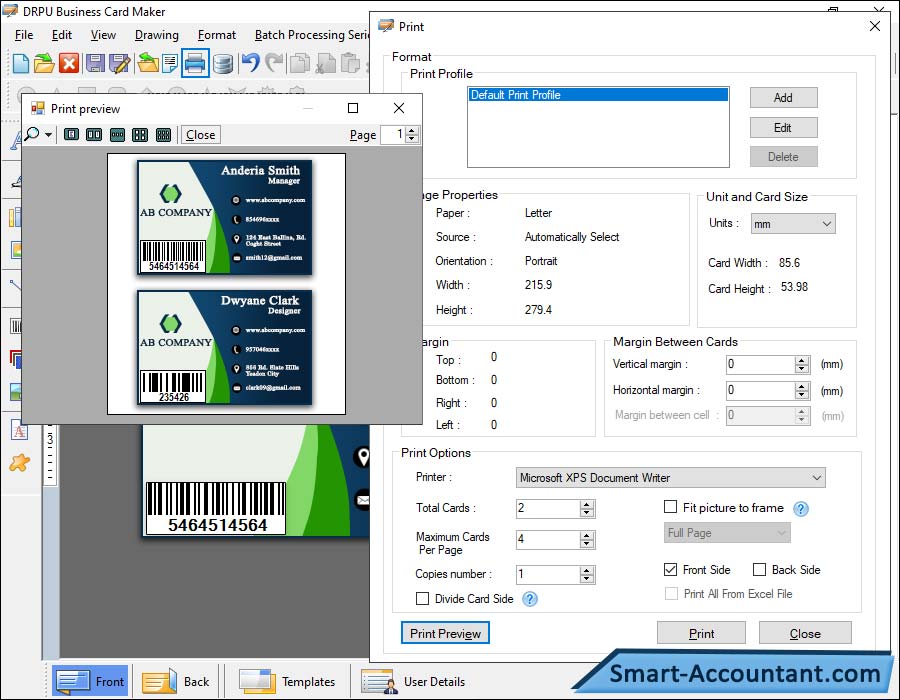
Task: Show two pages layout in Print preview
Action: coord(94,135)
